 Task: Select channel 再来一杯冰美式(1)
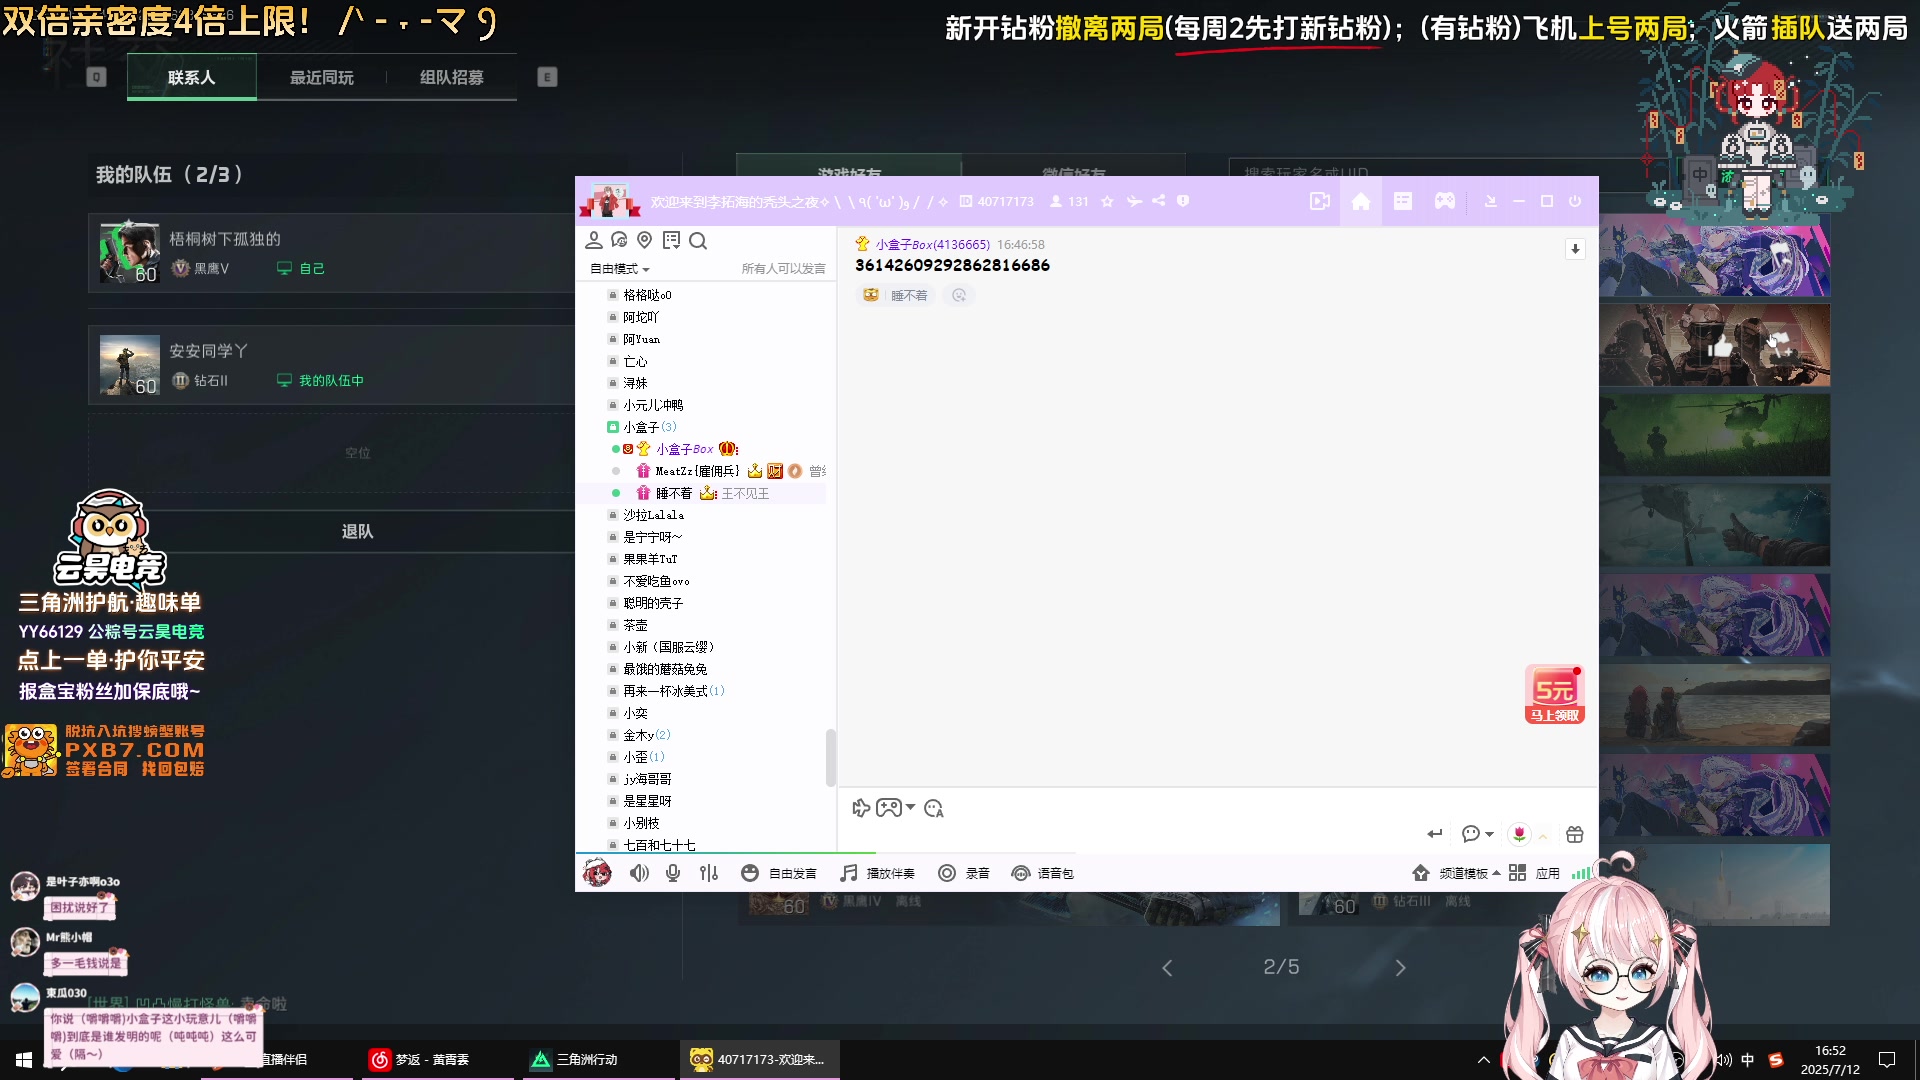click(673, 691)
